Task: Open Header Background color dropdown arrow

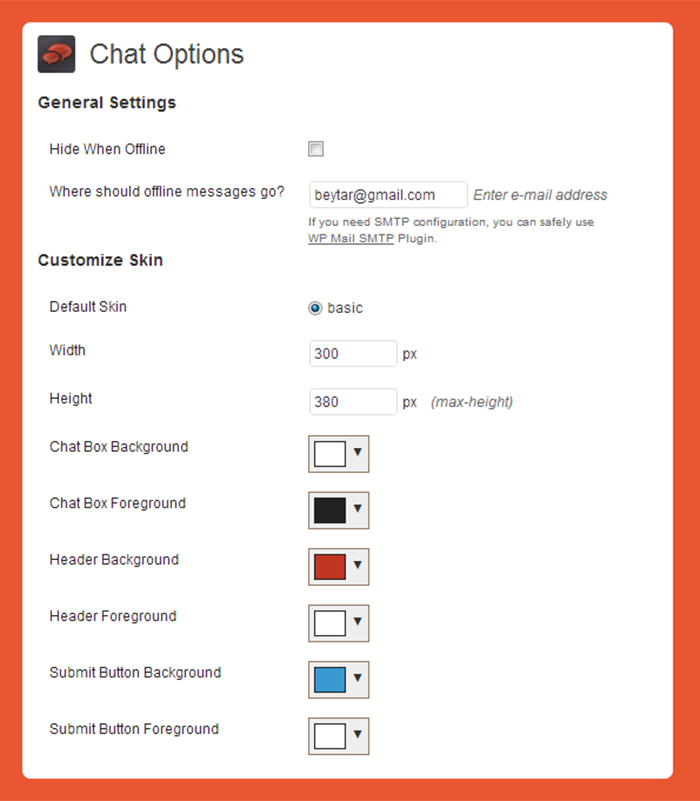Action: point(358,565)
